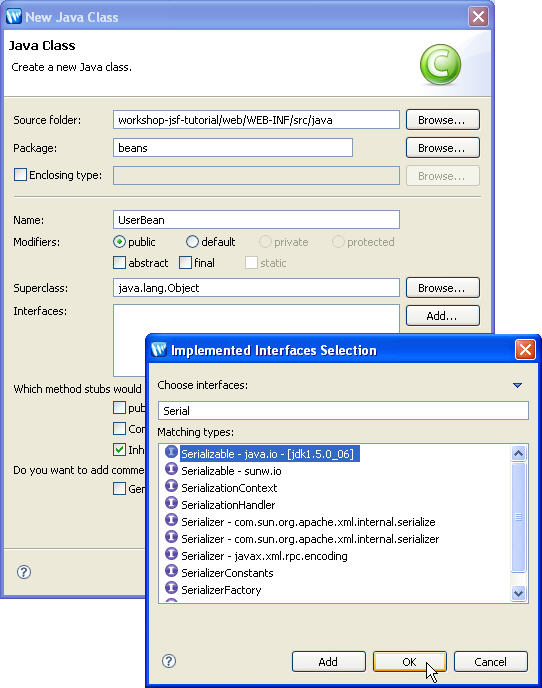The height and width of the screenshot is (688, 542).
Task: Click the Implemented Interfaces Selection title icon
Action: (158, 350)
